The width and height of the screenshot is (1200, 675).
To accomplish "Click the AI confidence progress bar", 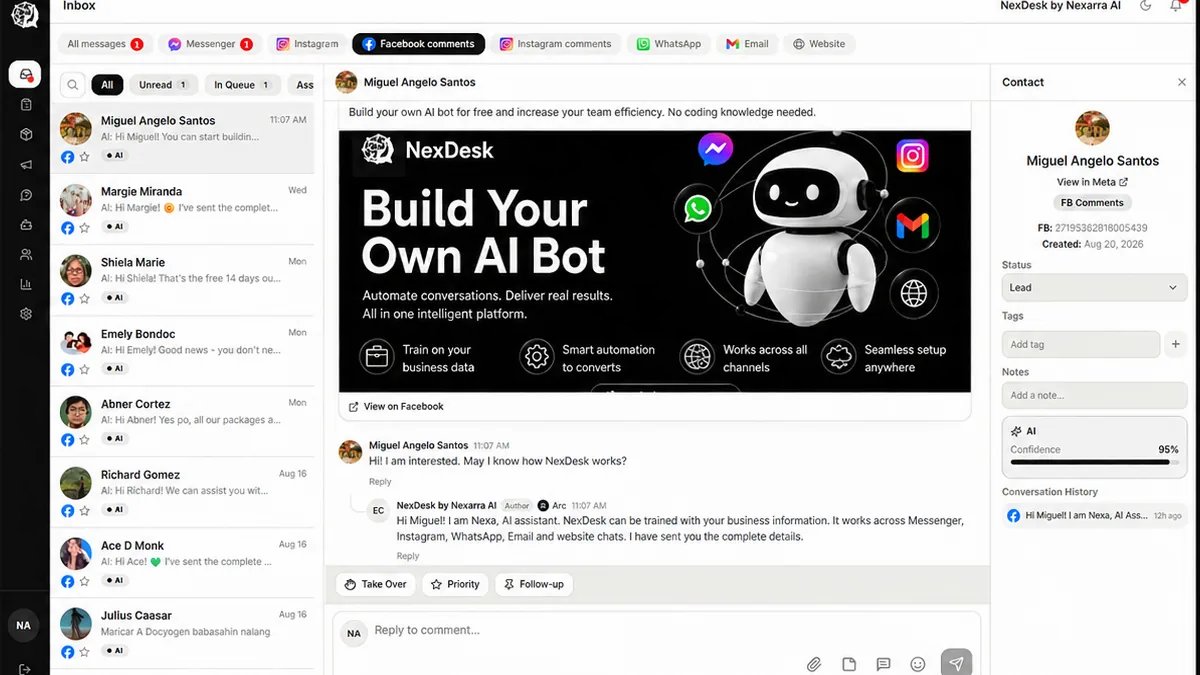I will click(x=1094, y=462).
